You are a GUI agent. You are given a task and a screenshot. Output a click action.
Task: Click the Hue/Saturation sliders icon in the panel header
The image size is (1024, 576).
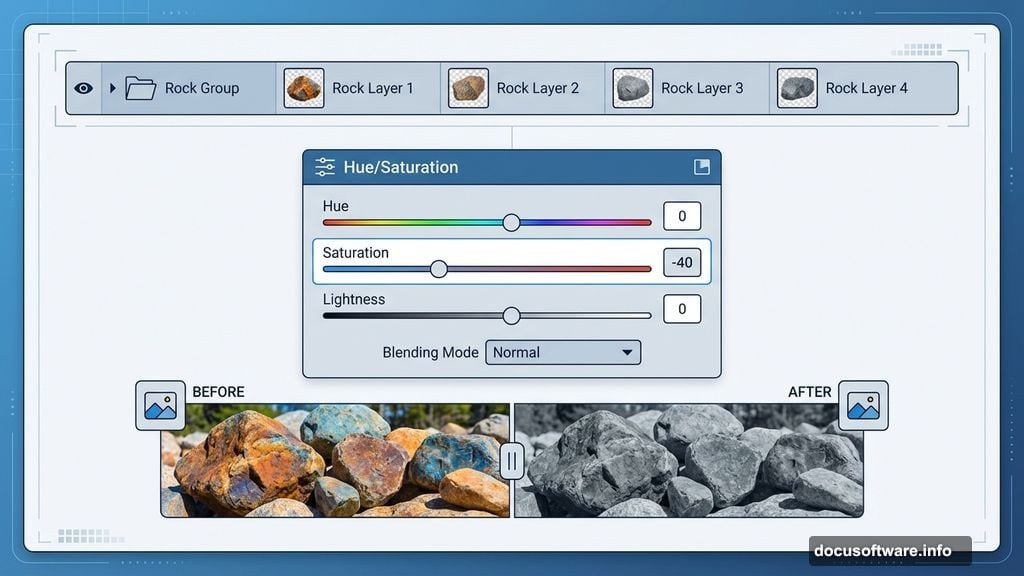click(325, 167)
